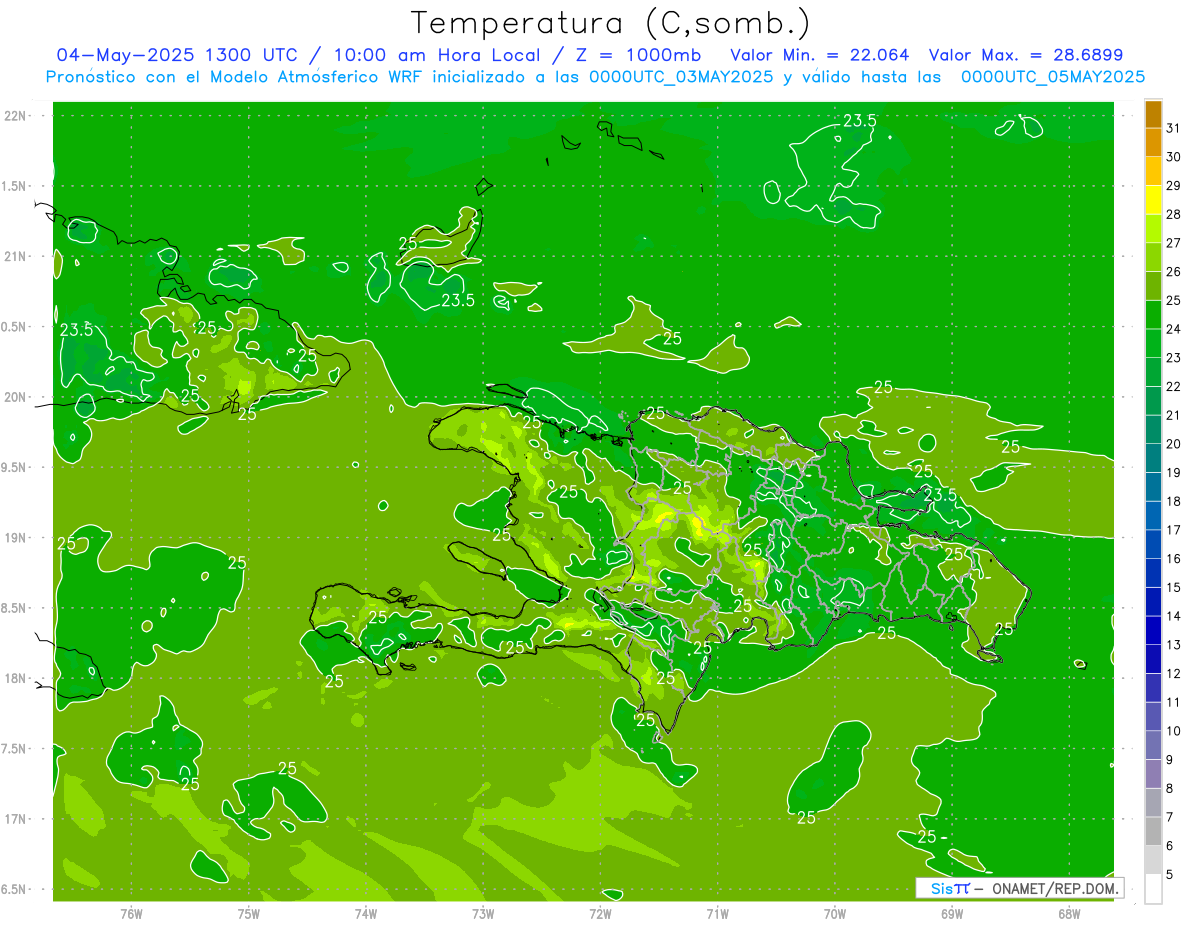This screenshot has height=927, width=1200.
Task: Click the latitude label 8.5N
Action: click(x=14, y=608)
